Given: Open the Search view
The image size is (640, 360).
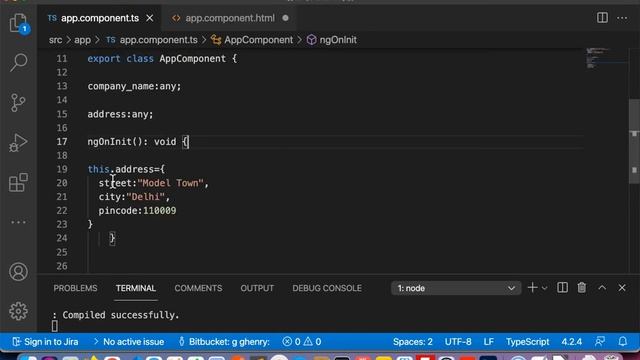Looking at the screenshot, I should 18,62.
